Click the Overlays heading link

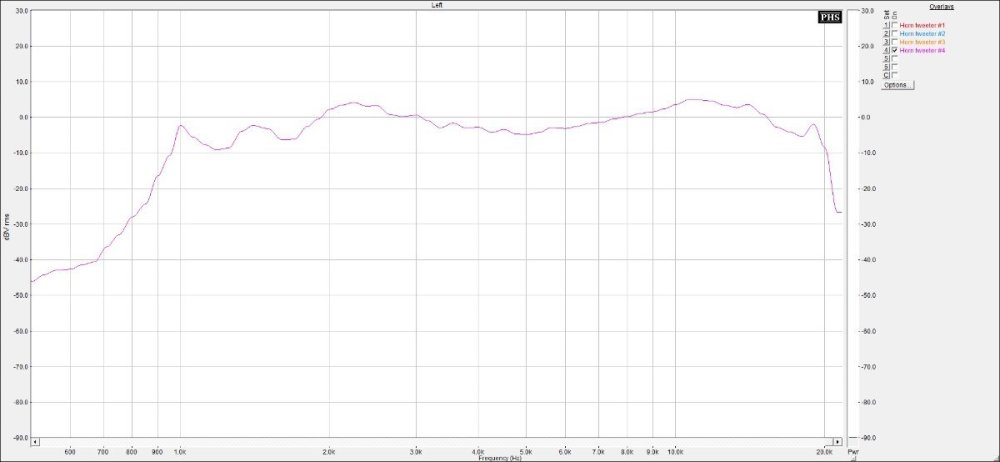click(x=944, y=6)
